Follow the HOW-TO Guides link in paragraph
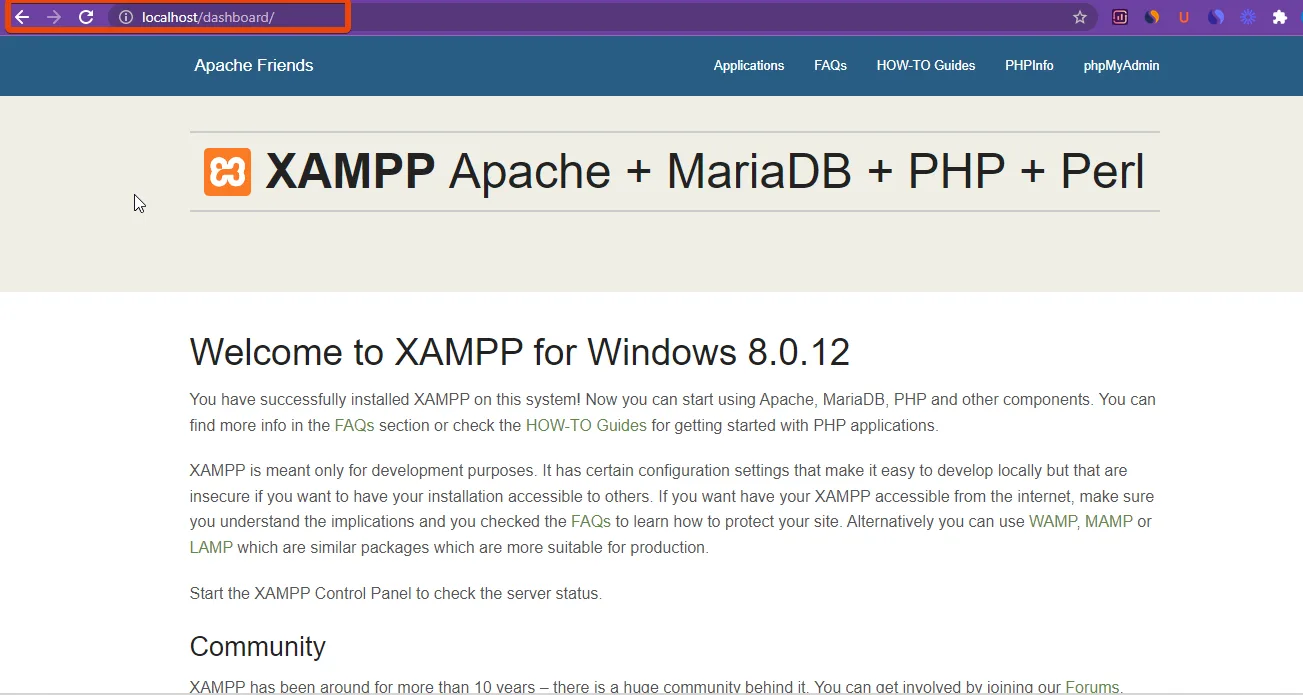Image resolution: width=1303 pixels, height=695 pixels. pos(586,425)
